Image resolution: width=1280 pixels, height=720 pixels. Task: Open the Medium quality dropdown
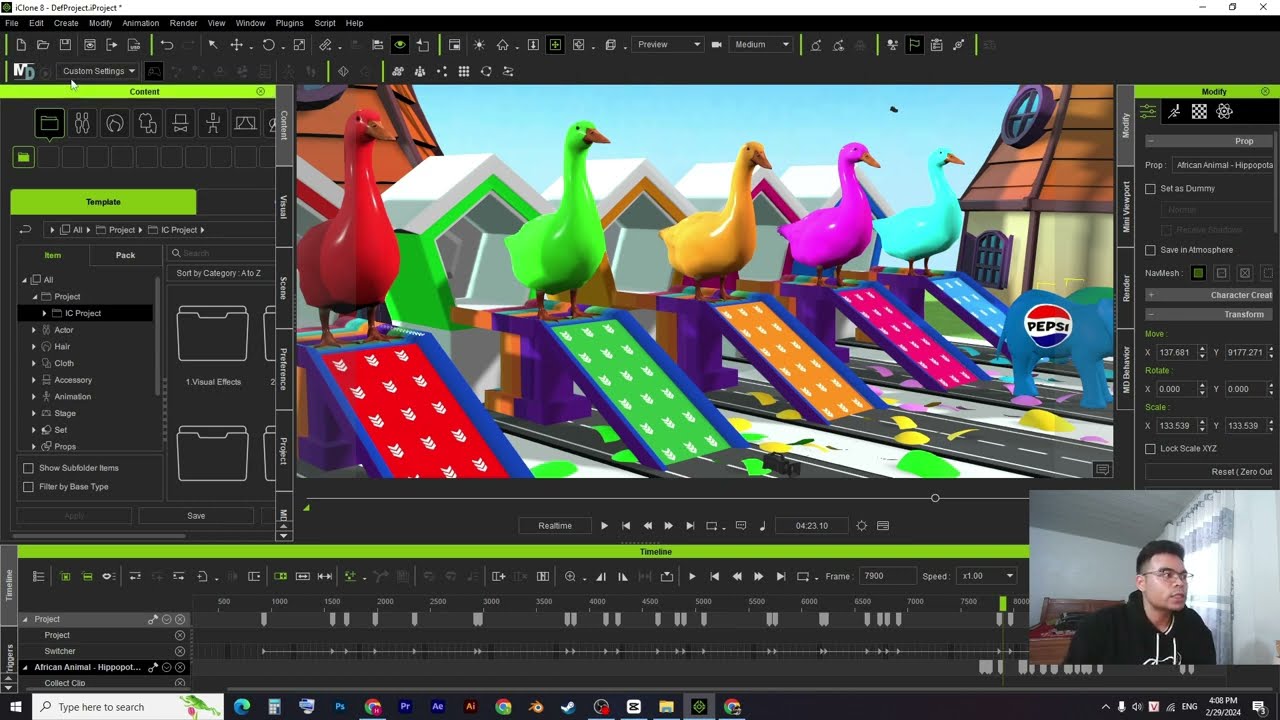click(761, 44)
